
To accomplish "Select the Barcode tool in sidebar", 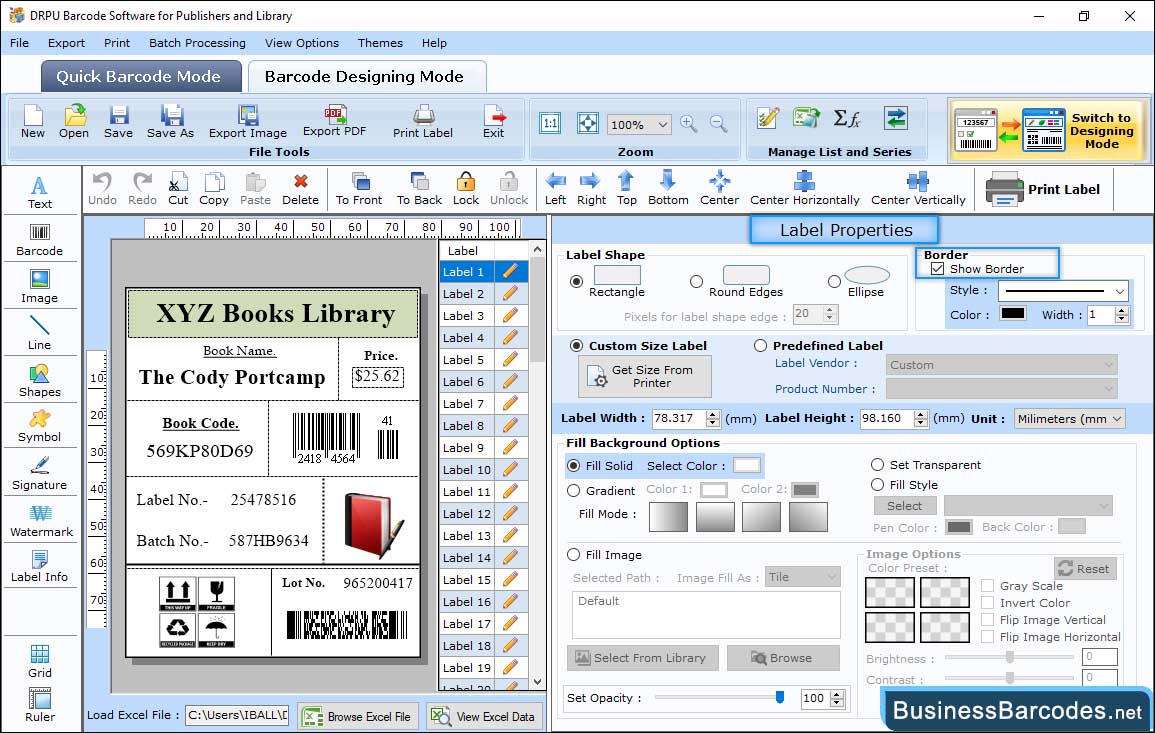I will pos(40,240).
